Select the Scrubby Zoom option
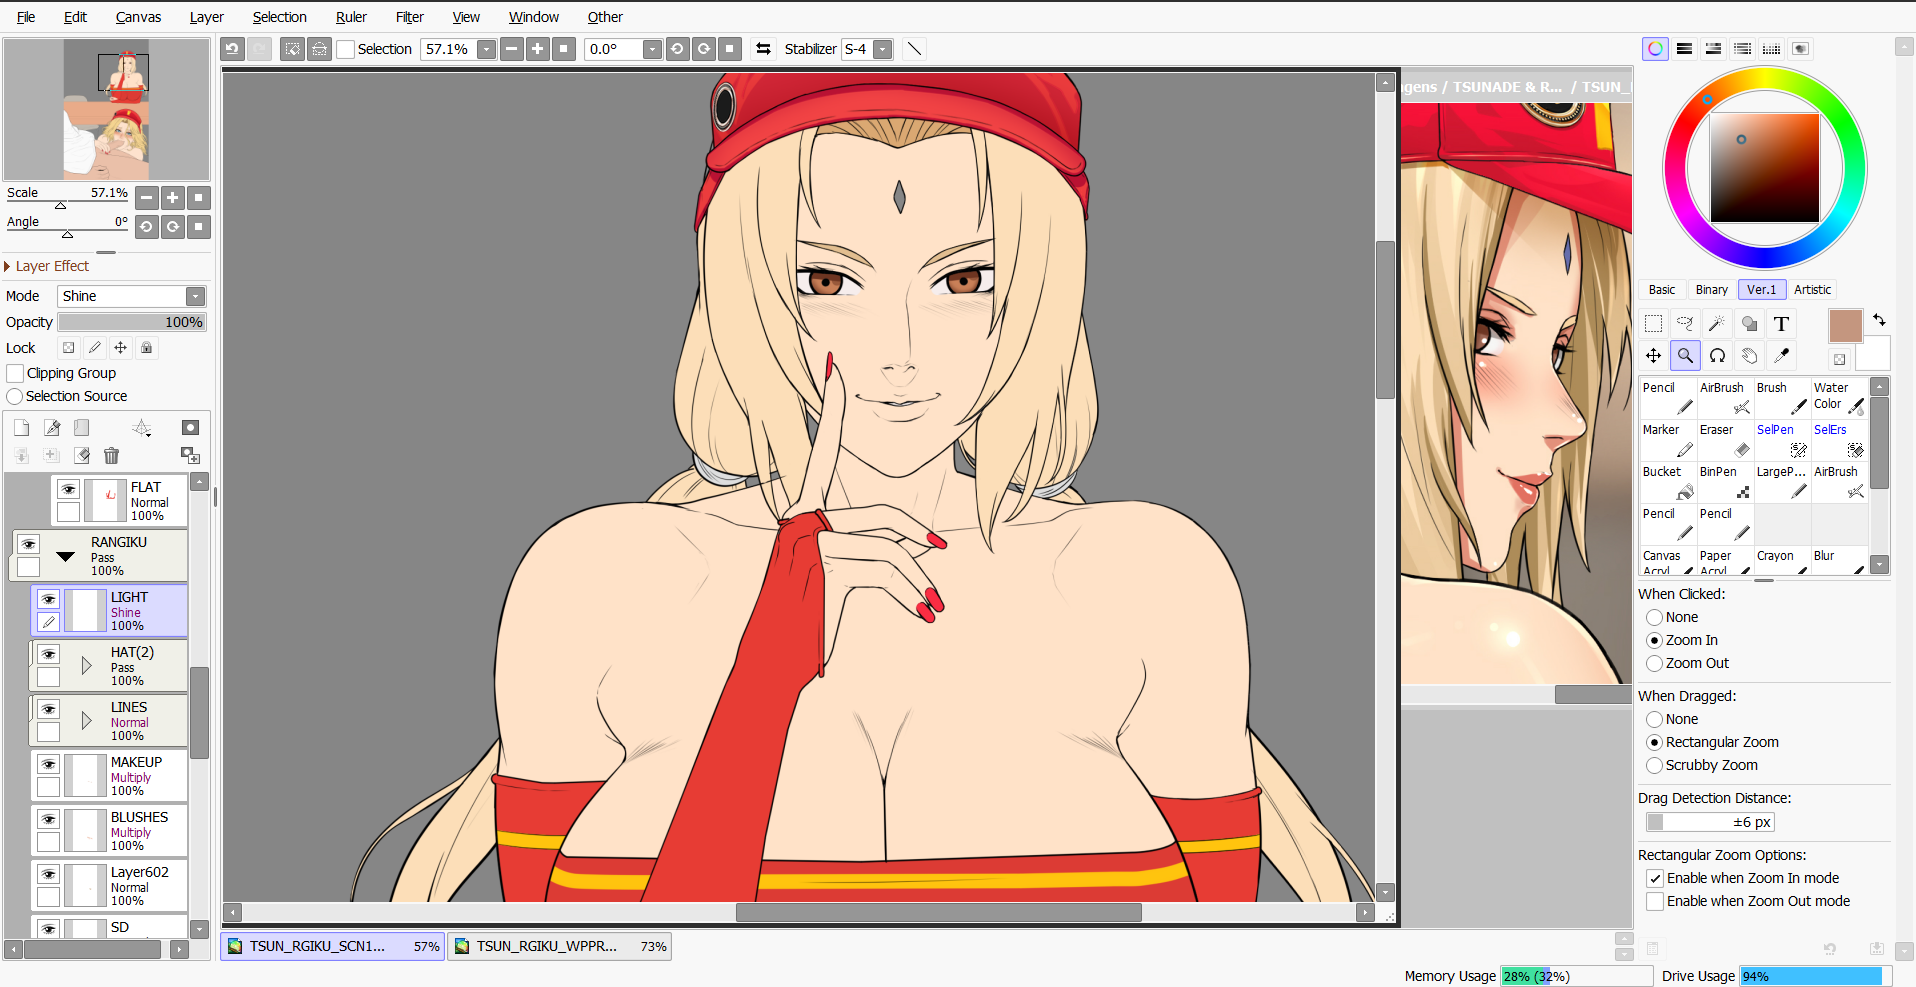The width and height of the screenshot is (1916, 987). tap(1655, 765)
